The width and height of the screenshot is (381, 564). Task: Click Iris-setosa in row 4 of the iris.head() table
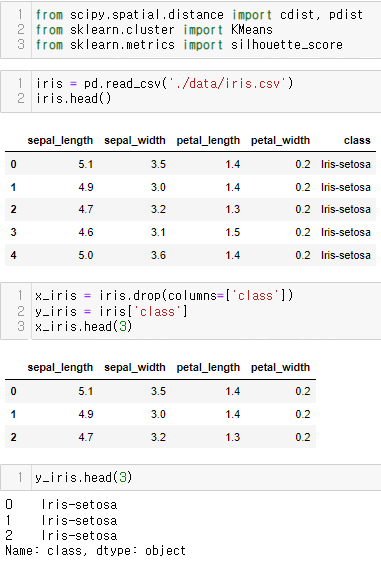point(346,255)
